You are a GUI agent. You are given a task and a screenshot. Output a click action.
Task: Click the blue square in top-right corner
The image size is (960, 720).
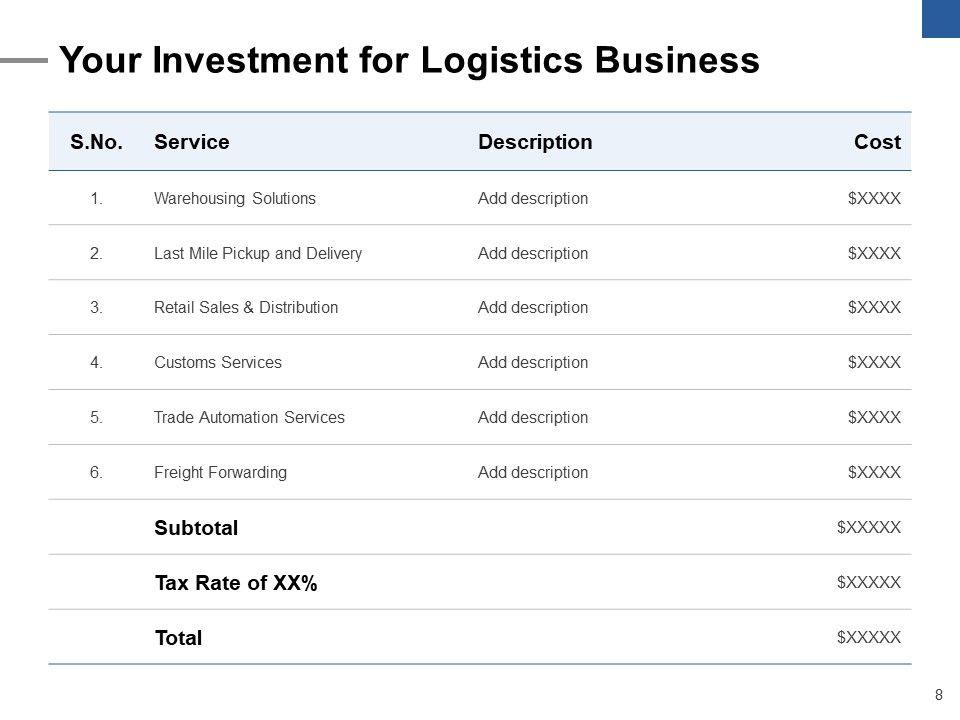pyautogui.click(x=940, y=18)
